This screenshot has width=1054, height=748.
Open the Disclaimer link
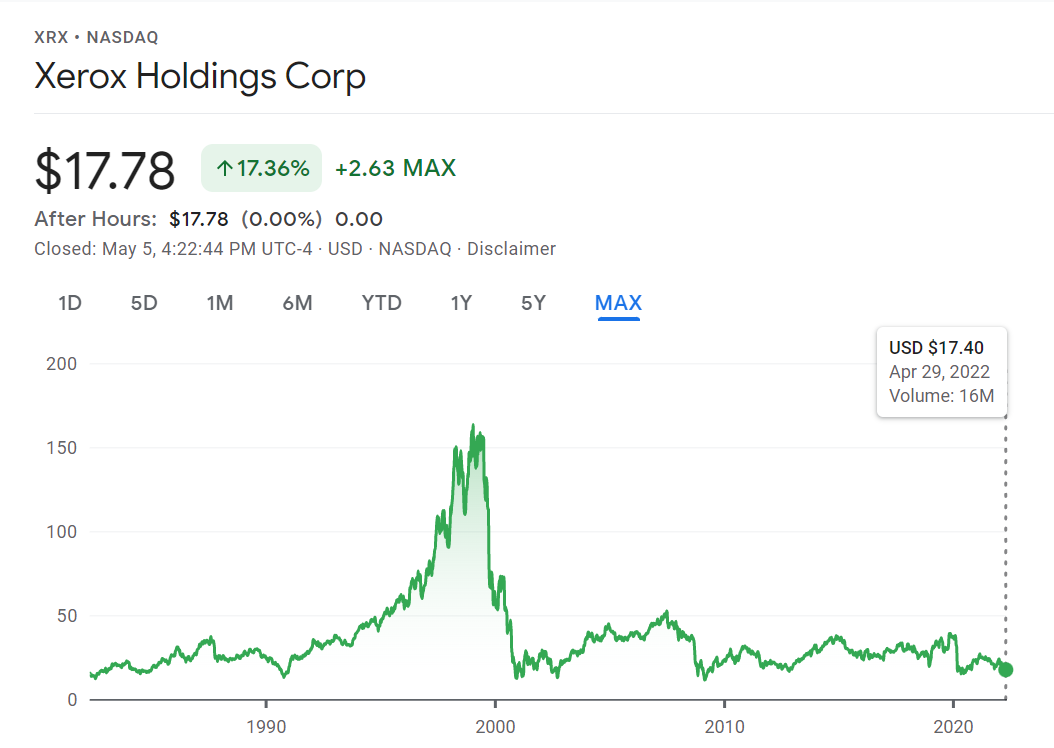pos(511,249)
